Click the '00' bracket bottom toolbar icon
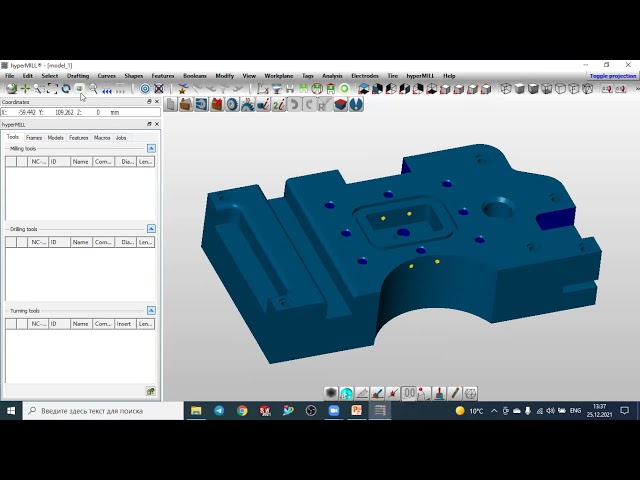Screen dimensions: 640x480 [x=409, y=393]
